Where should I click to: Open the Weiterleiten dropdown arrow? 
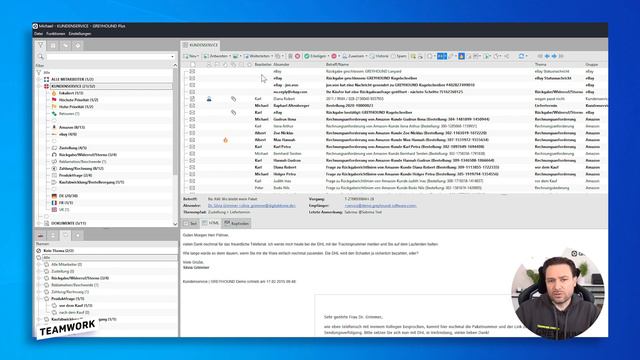pos(272,56)
